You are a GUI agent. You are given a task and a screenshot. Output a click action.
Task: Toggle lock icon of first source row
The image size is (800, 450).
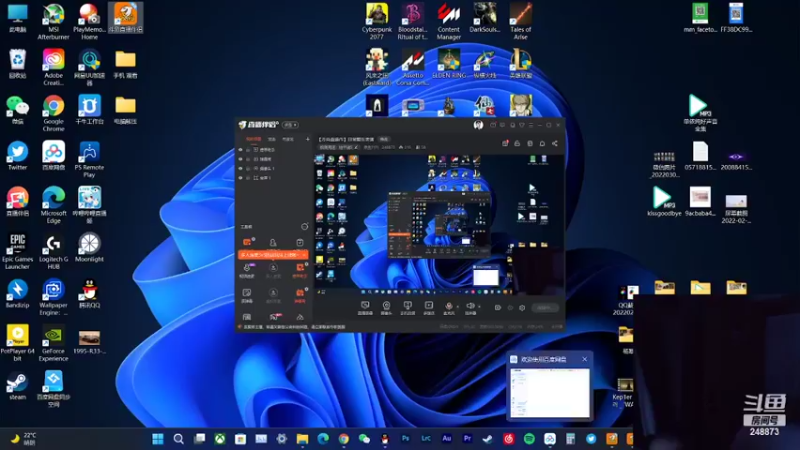click(x=248, y=149)
